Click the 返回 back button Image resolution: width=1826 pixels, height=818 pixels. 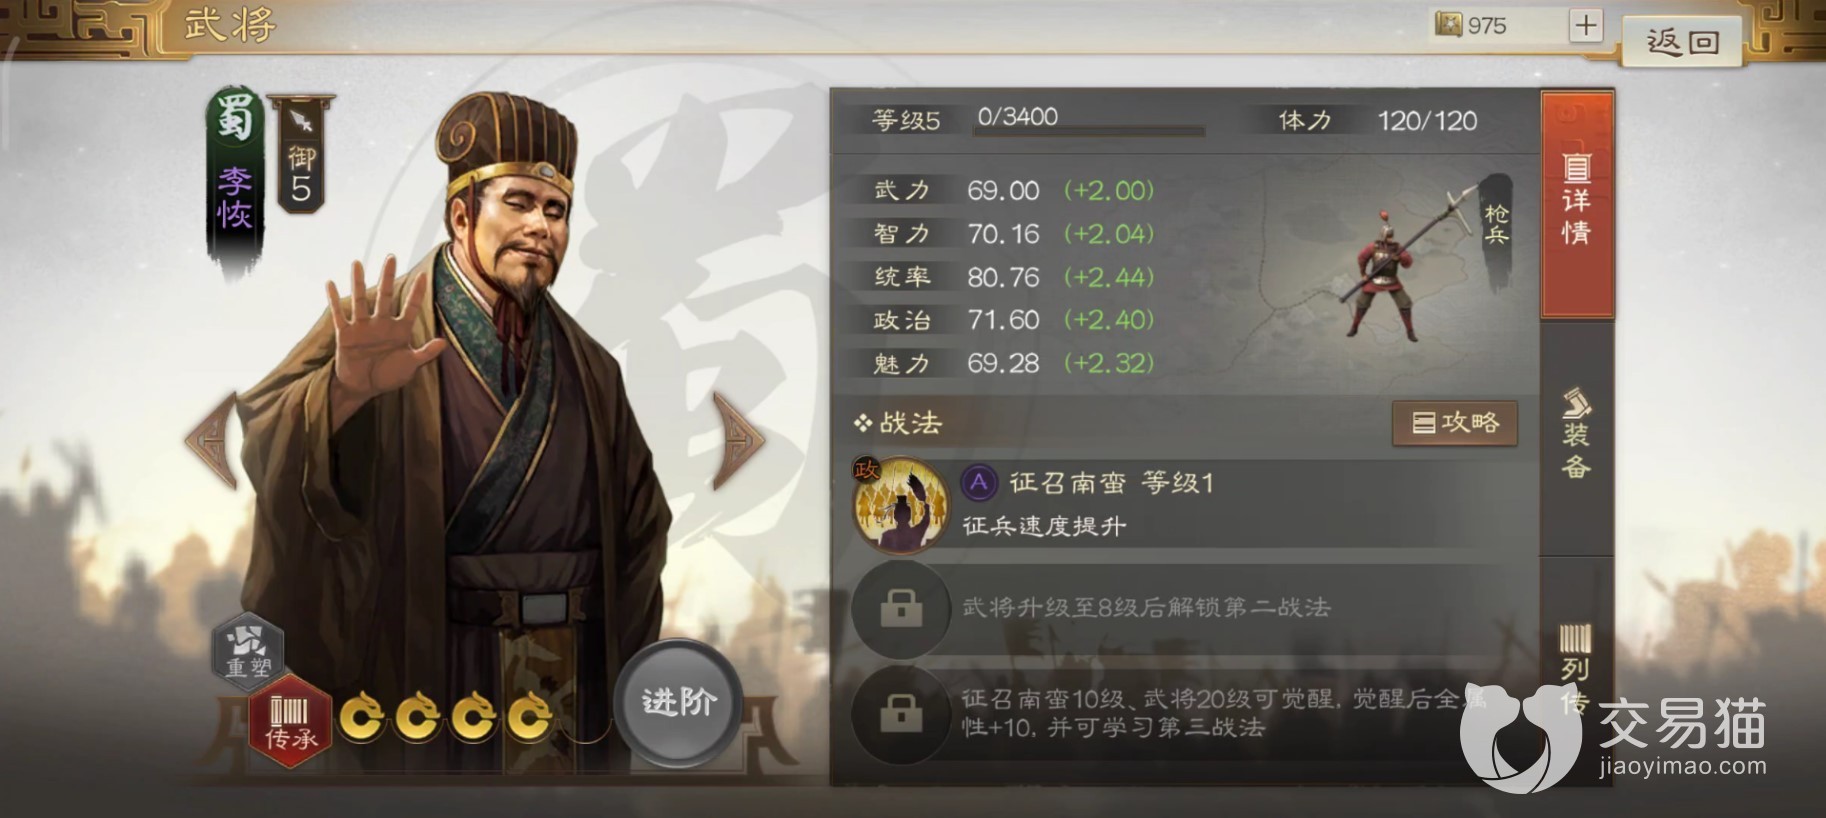pyautogui.click(x=1683, y=42)
